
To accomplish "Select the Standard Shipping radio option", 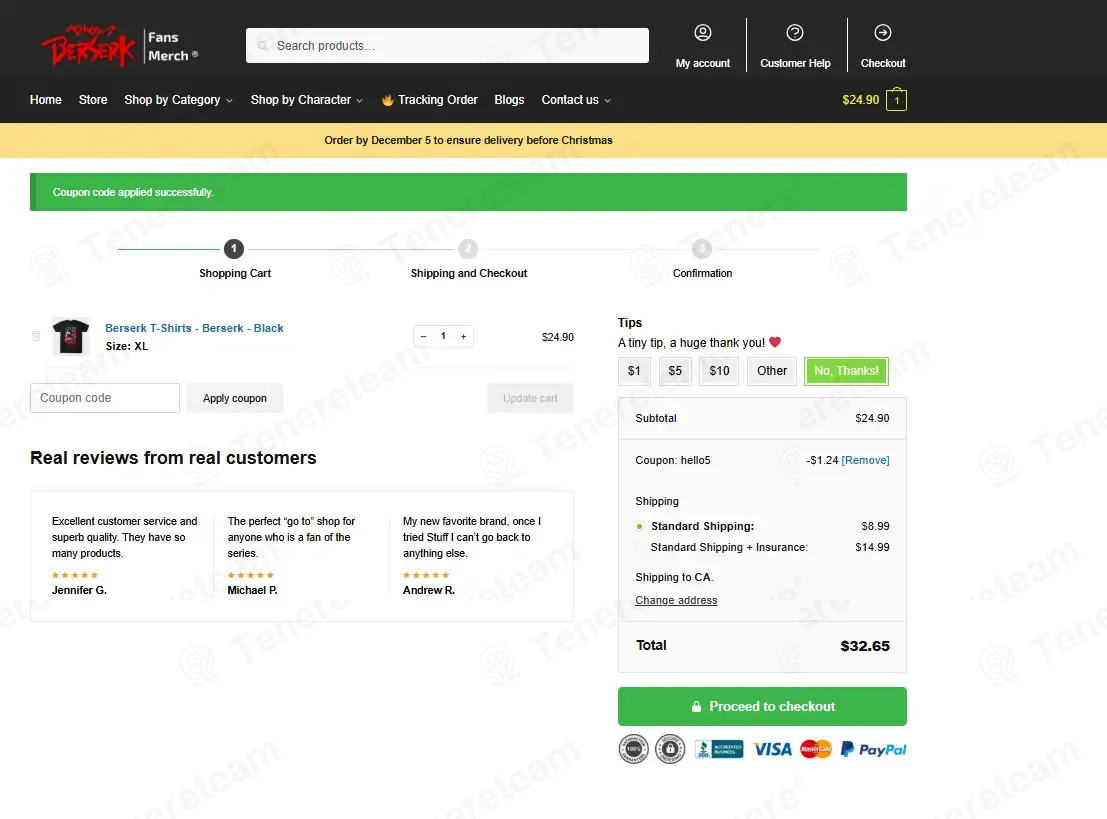I will point(640,526).
